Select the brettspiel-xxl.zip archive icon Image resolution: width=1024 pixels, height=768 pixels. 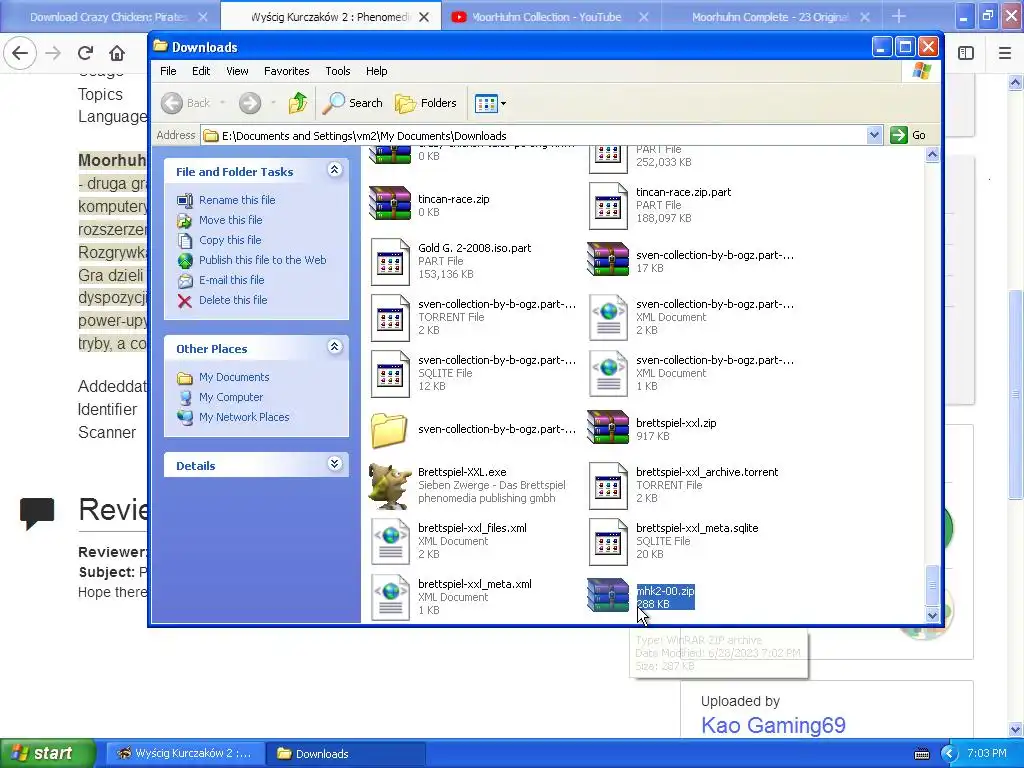click(x=607, y=427)
